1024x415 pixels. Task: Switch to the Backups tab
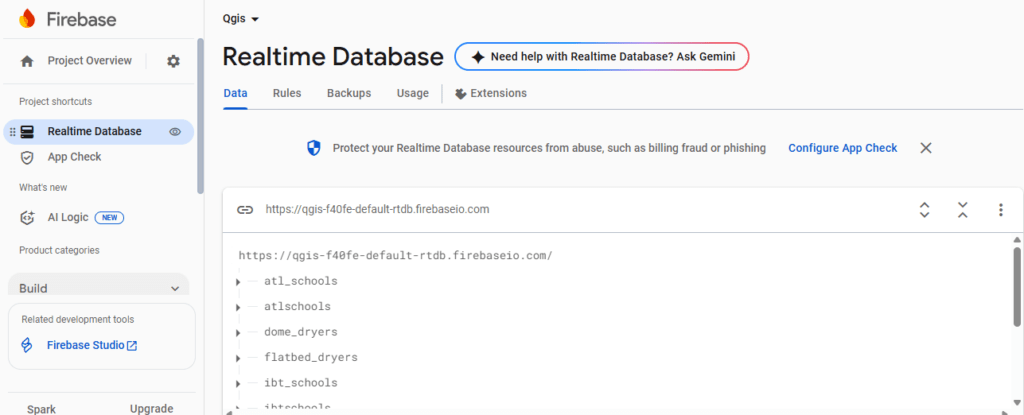coord(349,93)
